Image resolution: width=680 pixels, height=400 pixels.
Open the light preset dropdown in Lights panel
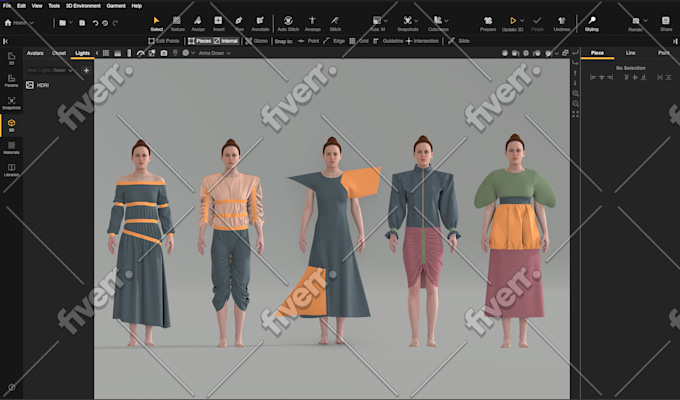point(49,70)
